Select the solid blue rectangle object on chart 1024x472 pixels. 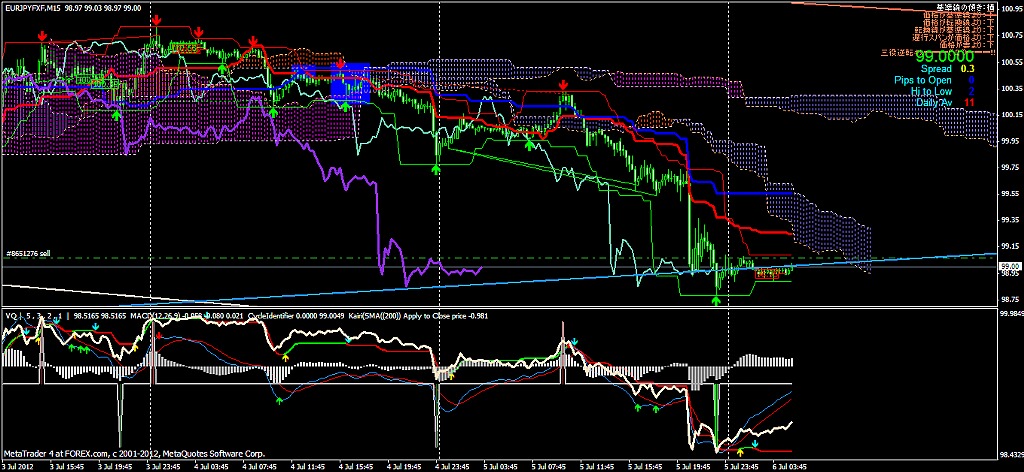(x=350, y=82)
